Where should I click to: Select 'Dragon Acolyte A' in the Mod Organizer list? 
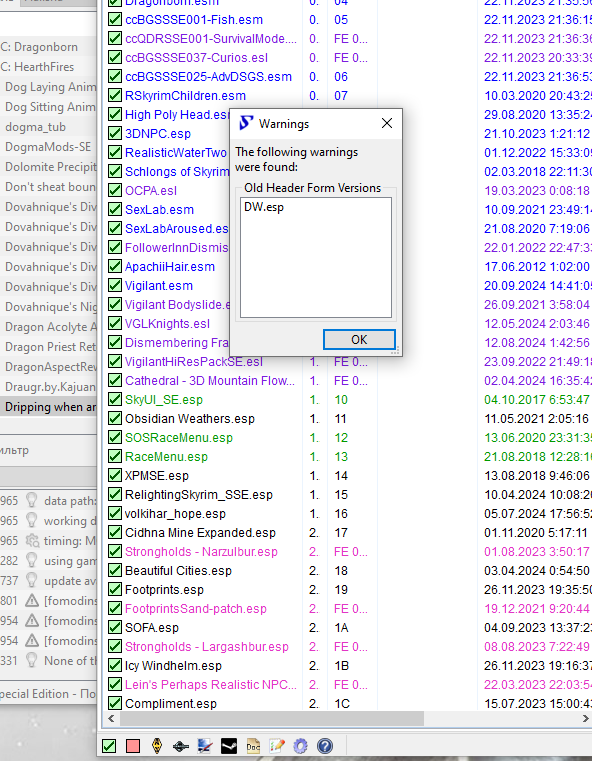[49, 327]
